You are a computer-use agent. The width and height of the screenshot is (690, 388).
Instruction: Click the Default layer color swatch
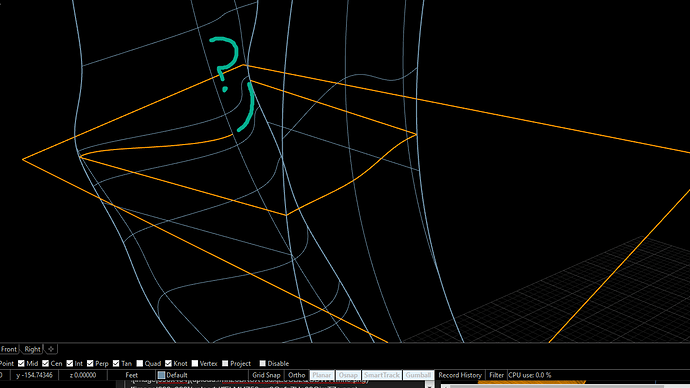[161, 375]
